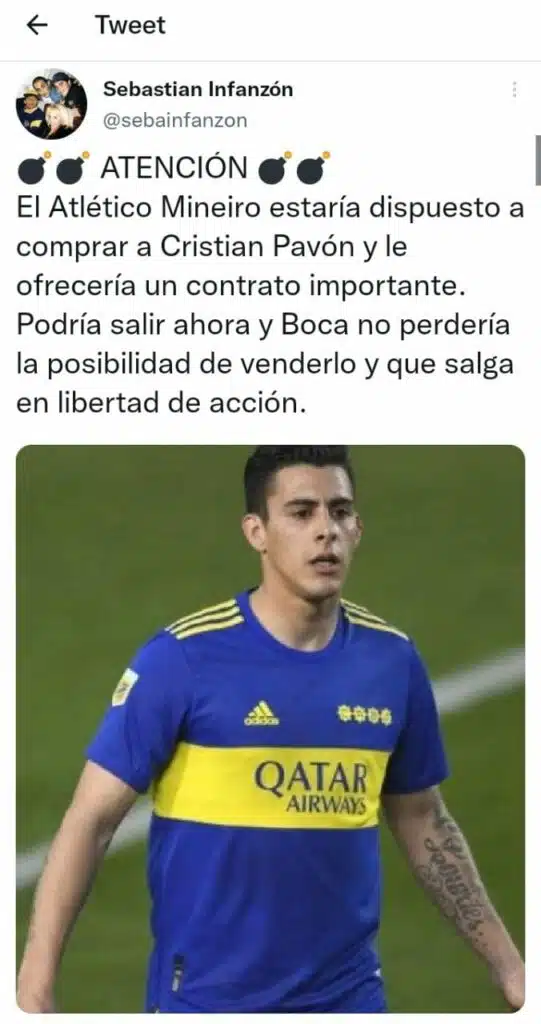541x1024 pixels.
Task: Open Sebastian Infanzón's profile picture
Action: (52, 104)
